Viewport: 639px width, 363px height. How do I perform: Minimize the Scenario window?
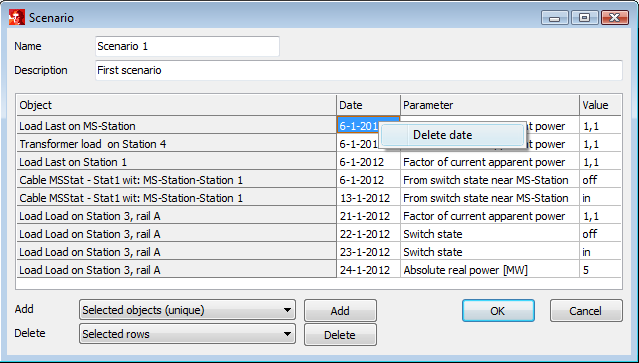pos(555,18)
